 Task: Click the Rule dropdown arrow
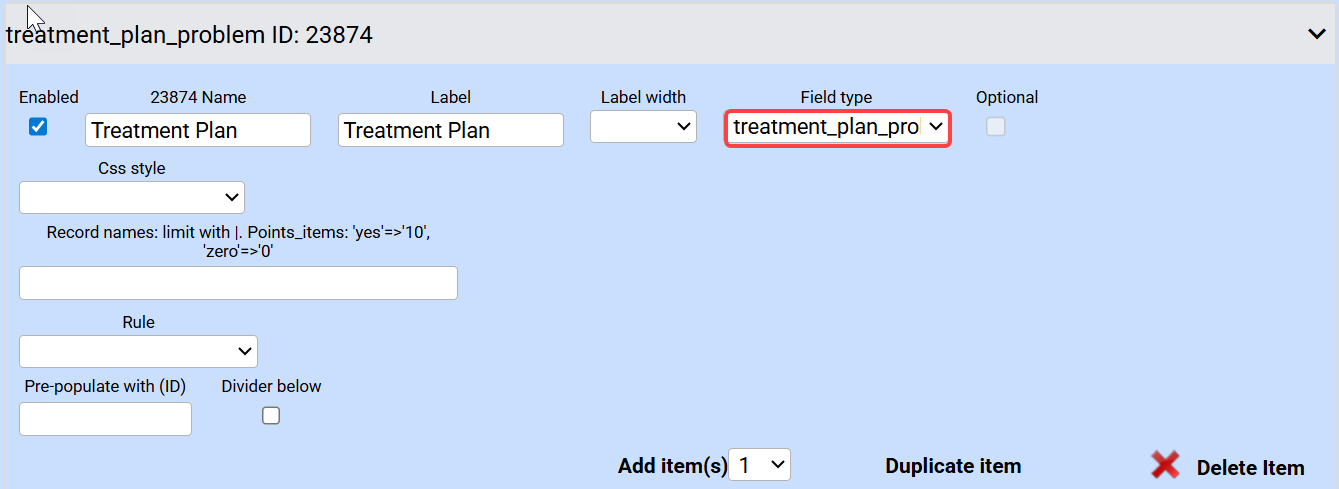click(244, 351)
